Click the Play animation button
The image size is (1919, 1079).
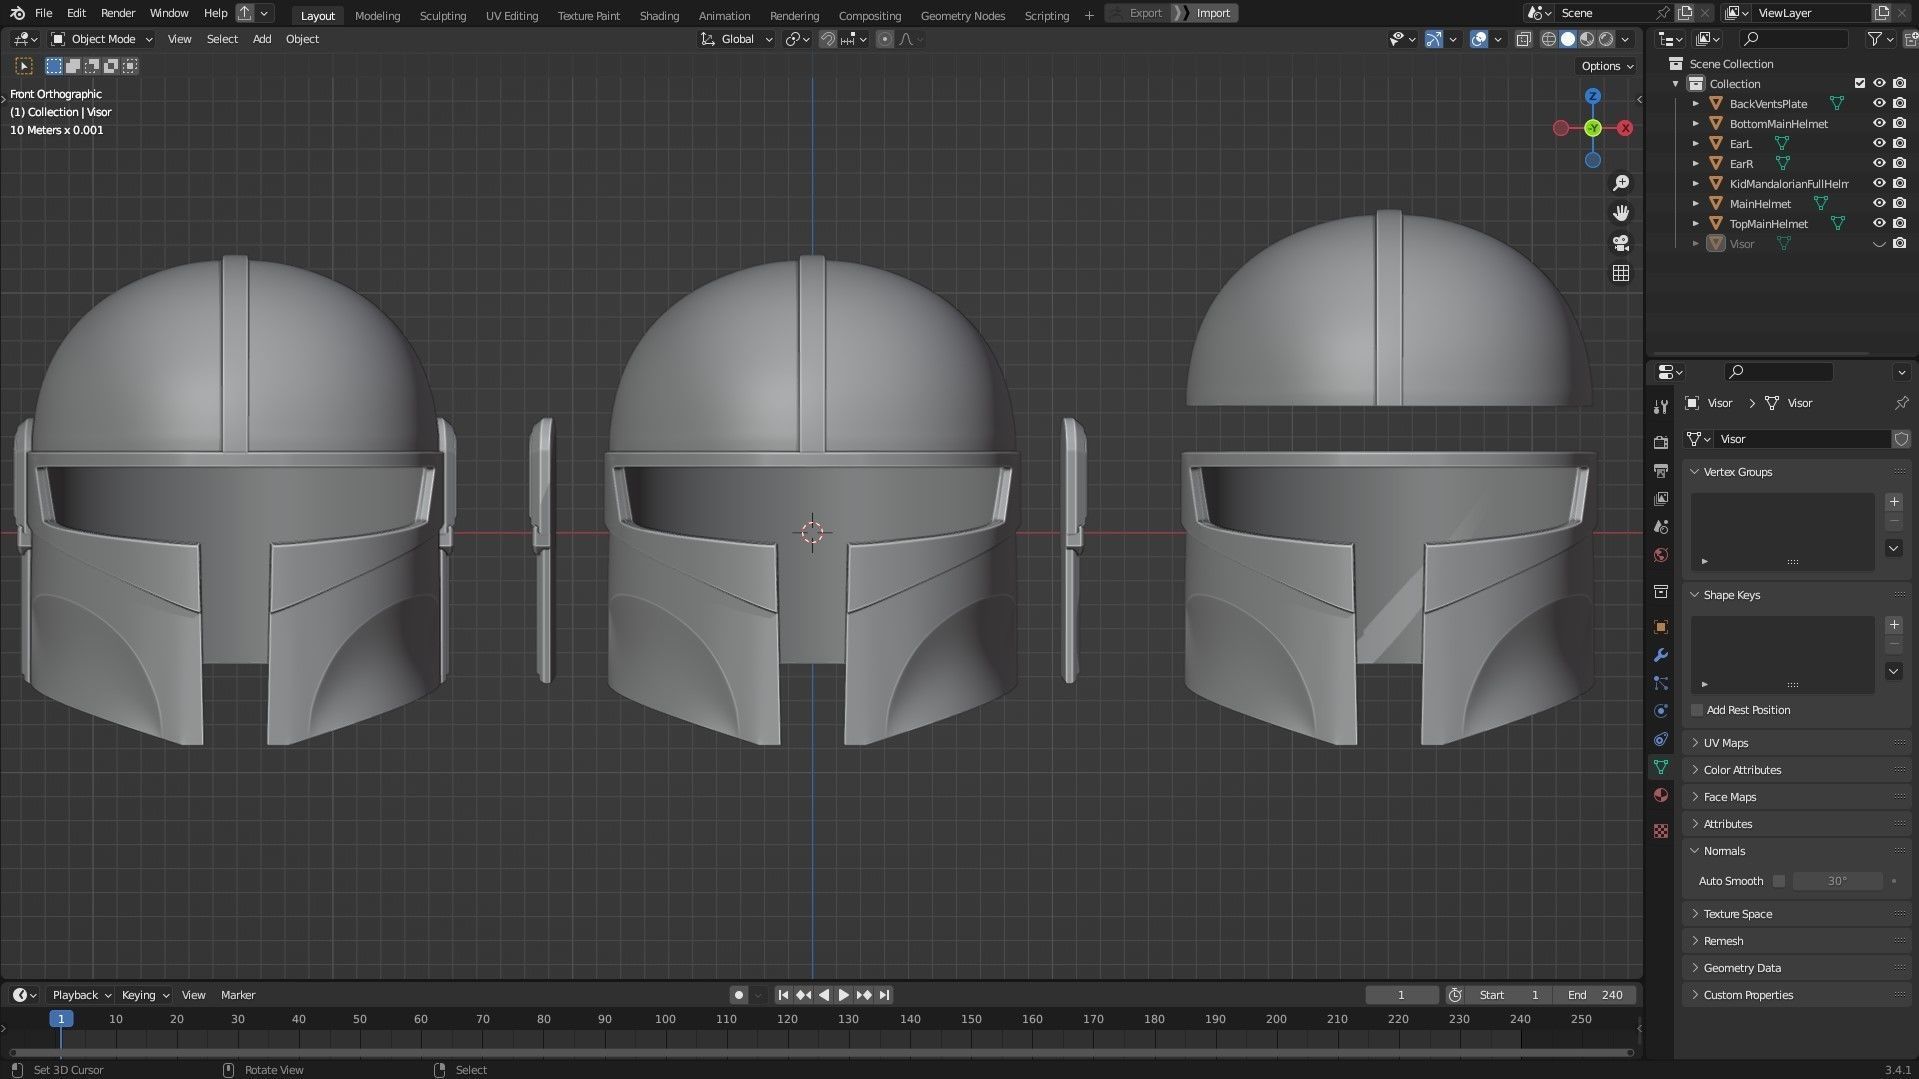[x=843, y=995]
